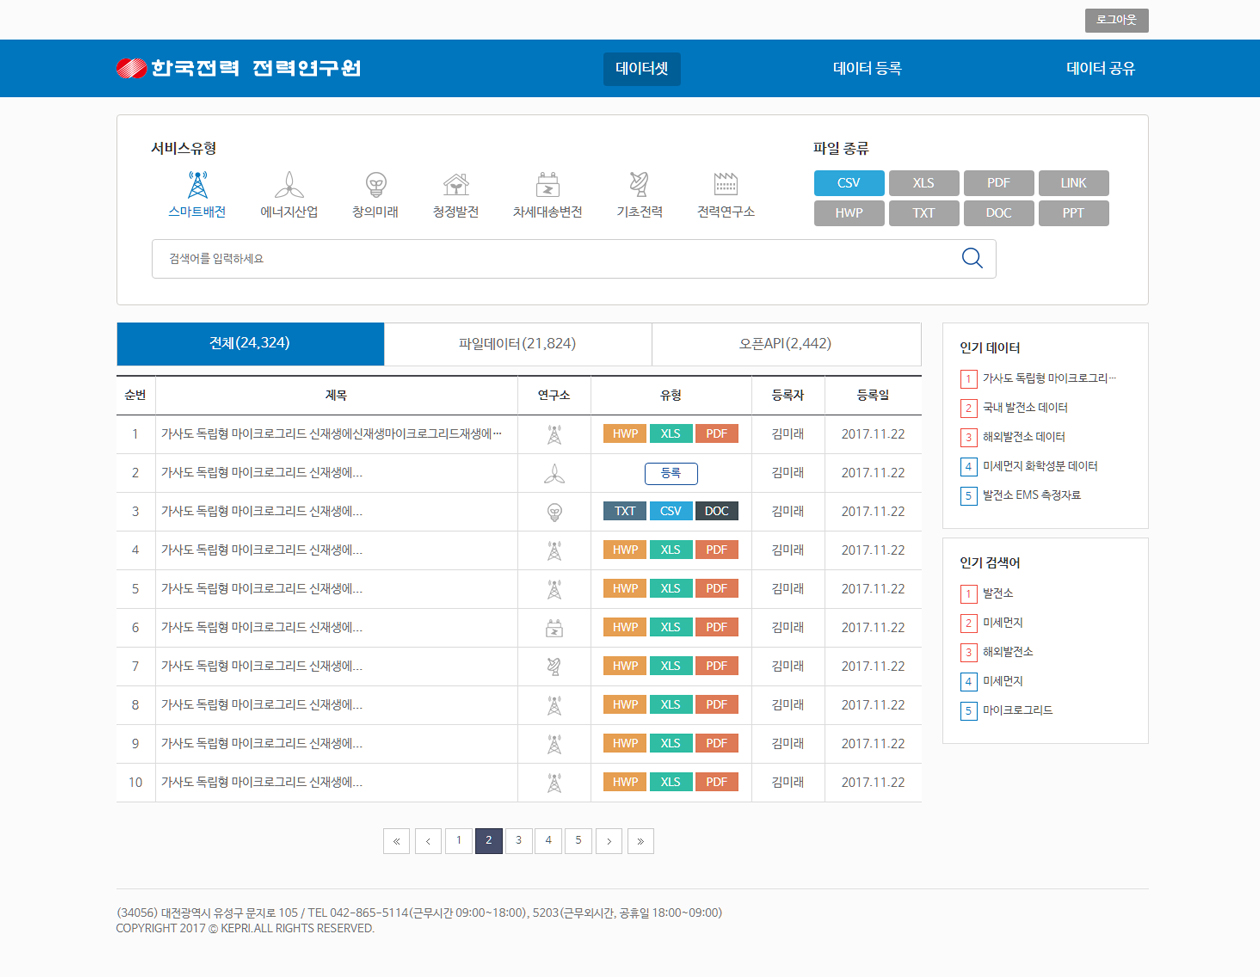
Task: Open the 데이터 등록 menu
Action: (867, 68)
